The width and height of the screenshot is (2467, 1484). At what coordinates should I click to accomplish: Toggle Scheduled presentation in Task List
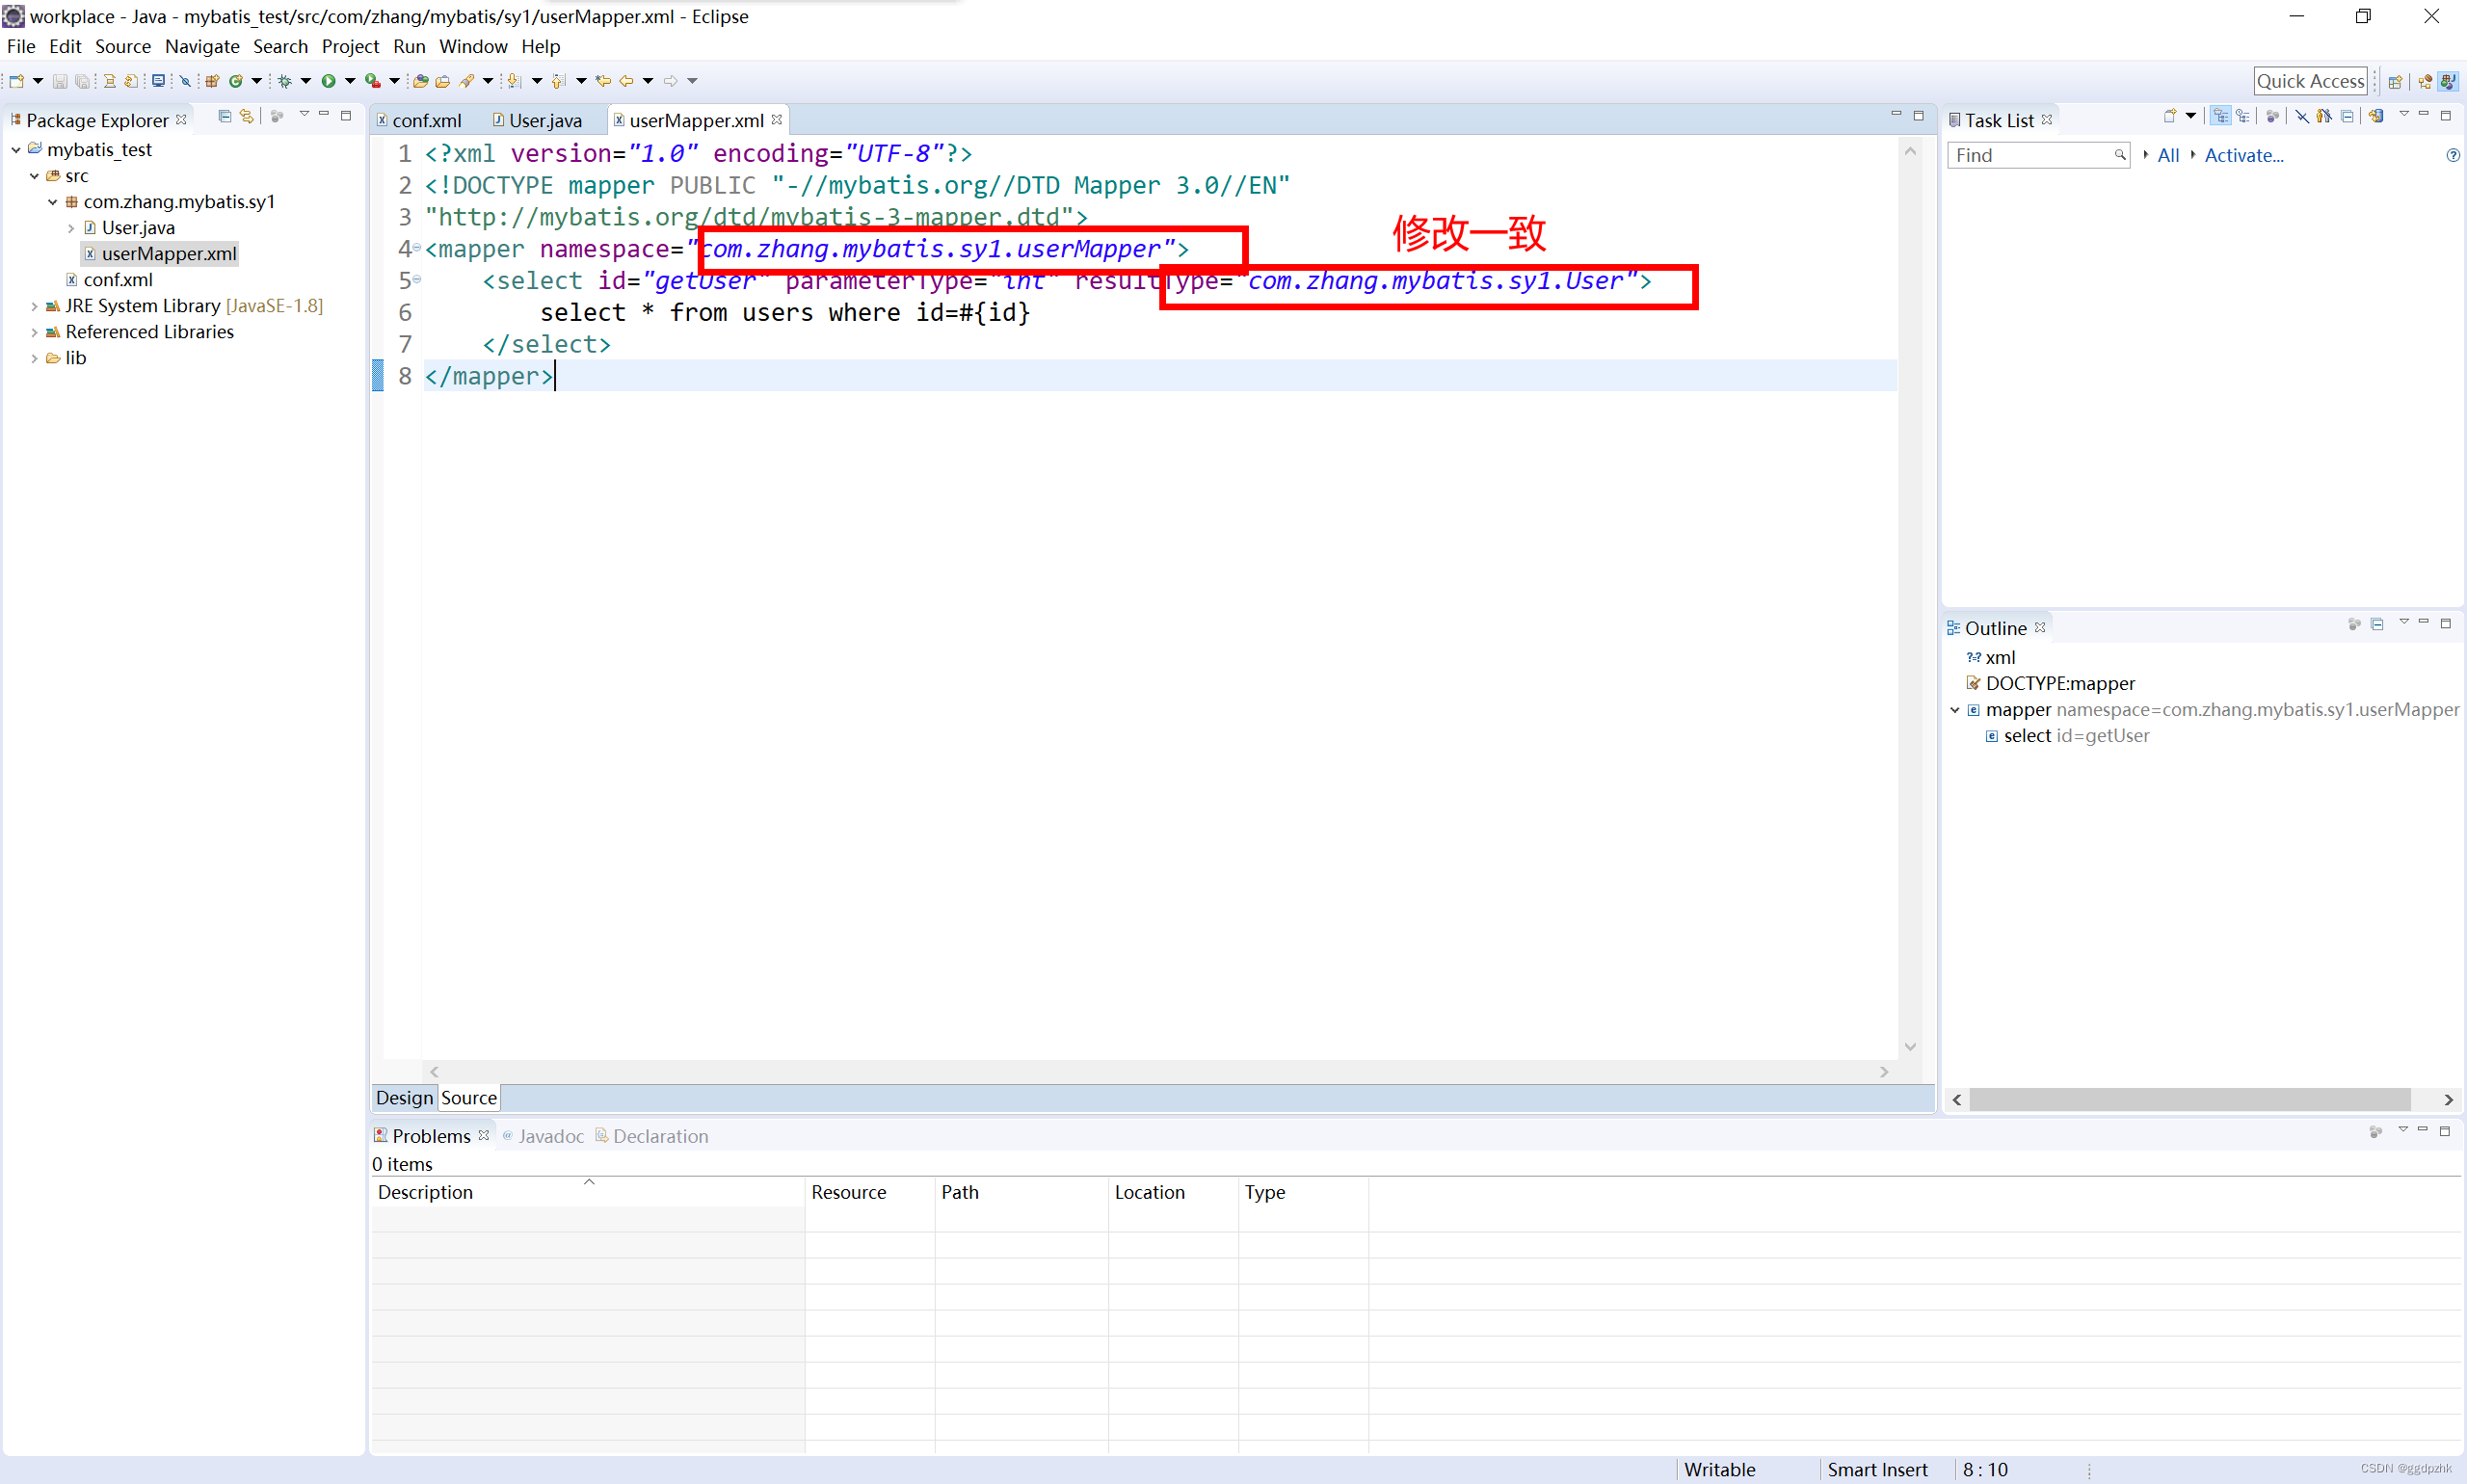click(x=2242, y=116)
